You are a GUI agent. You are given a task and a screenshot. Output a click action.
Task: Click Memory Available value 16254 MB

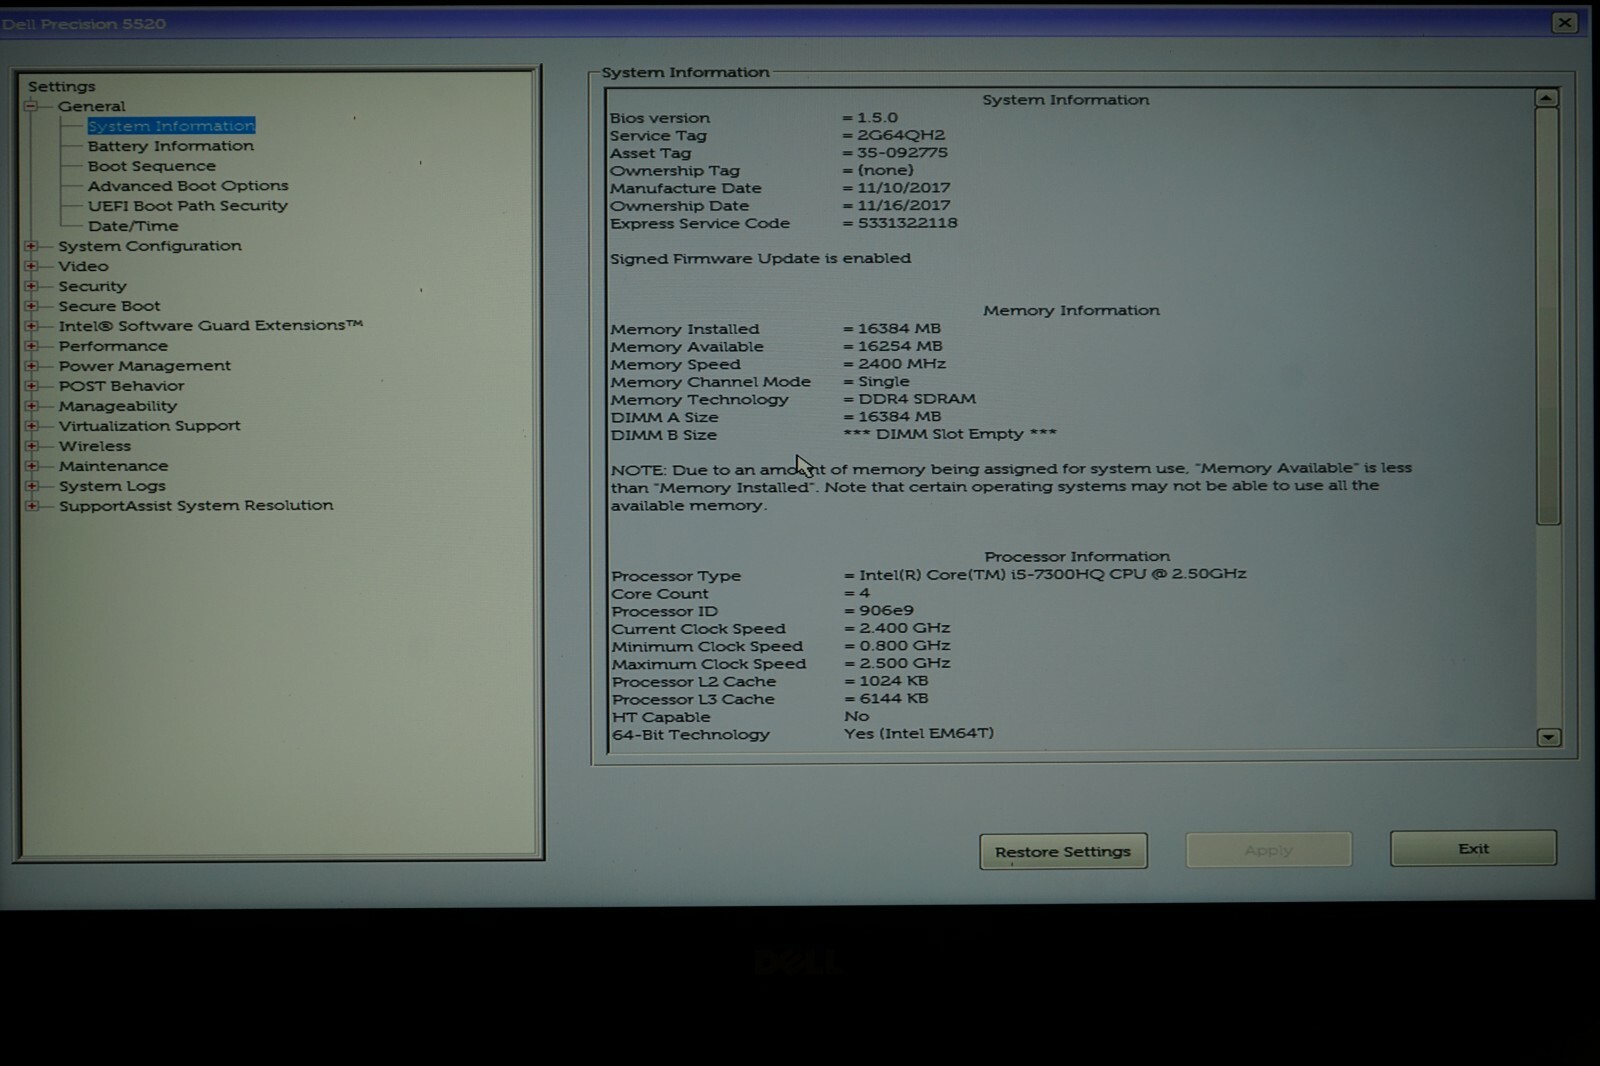(x=899, y=346)
